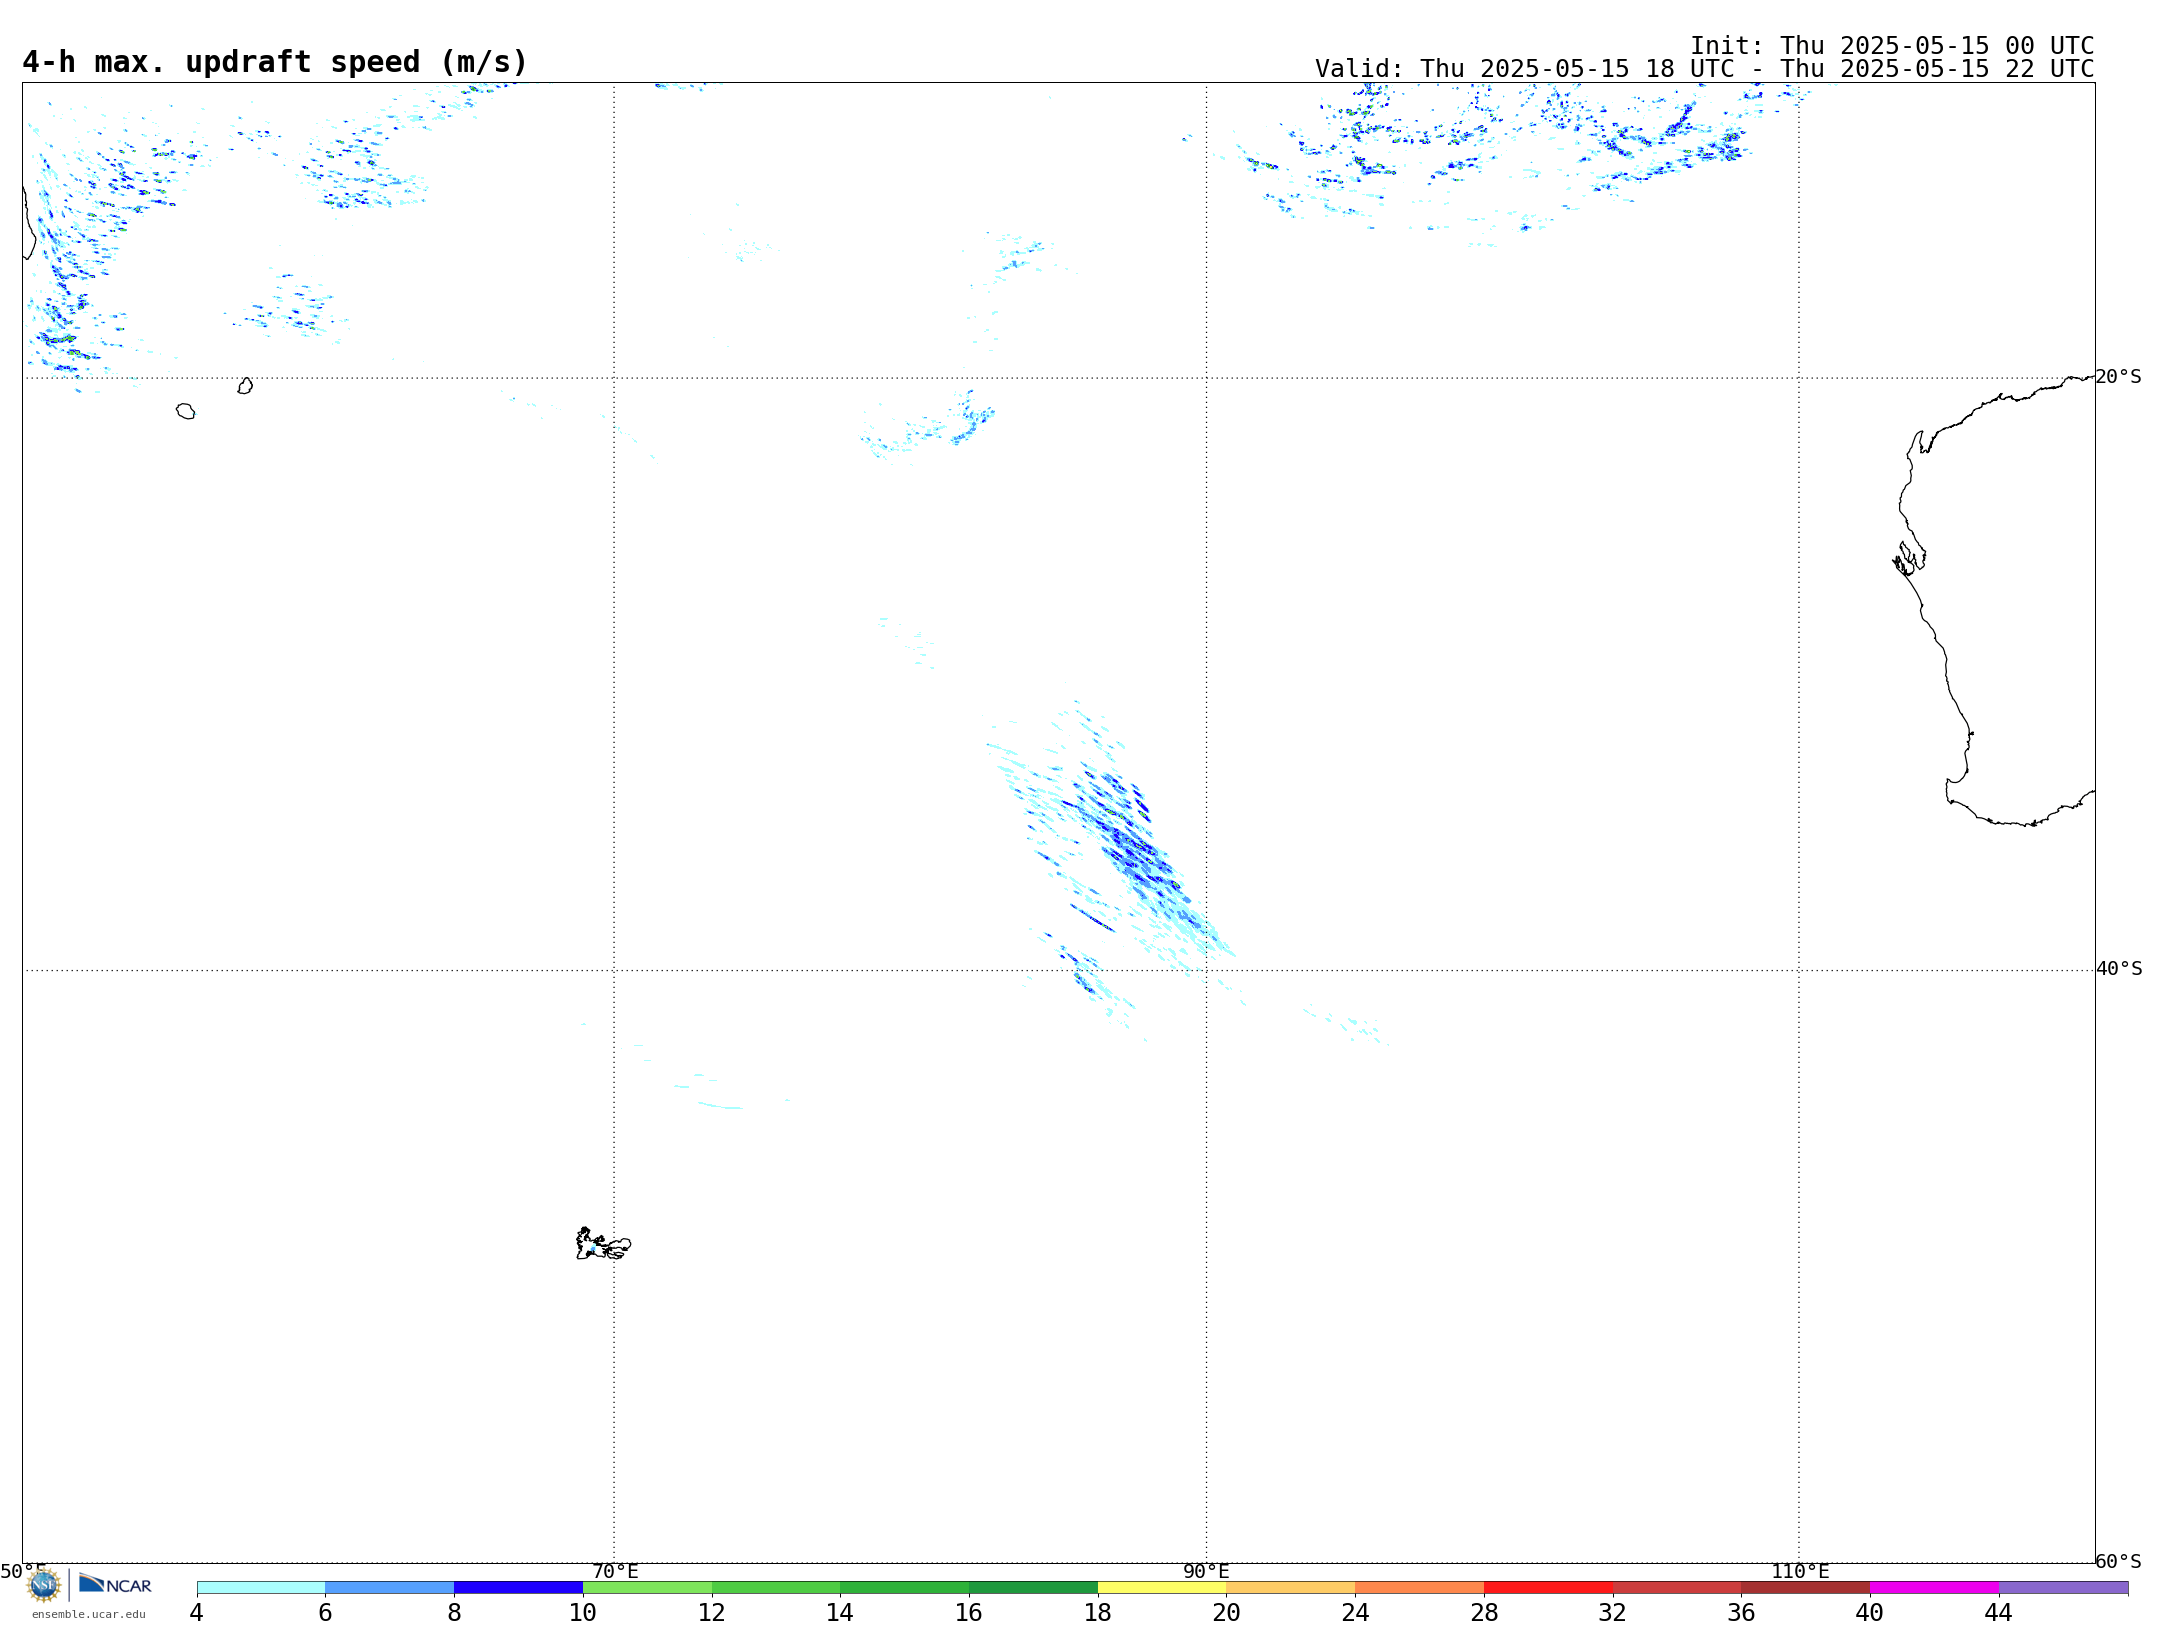The height and width of the screenshot is (1626, 2160).
Task: Click the colorbar tick label 14
Action: [840, 1612]
